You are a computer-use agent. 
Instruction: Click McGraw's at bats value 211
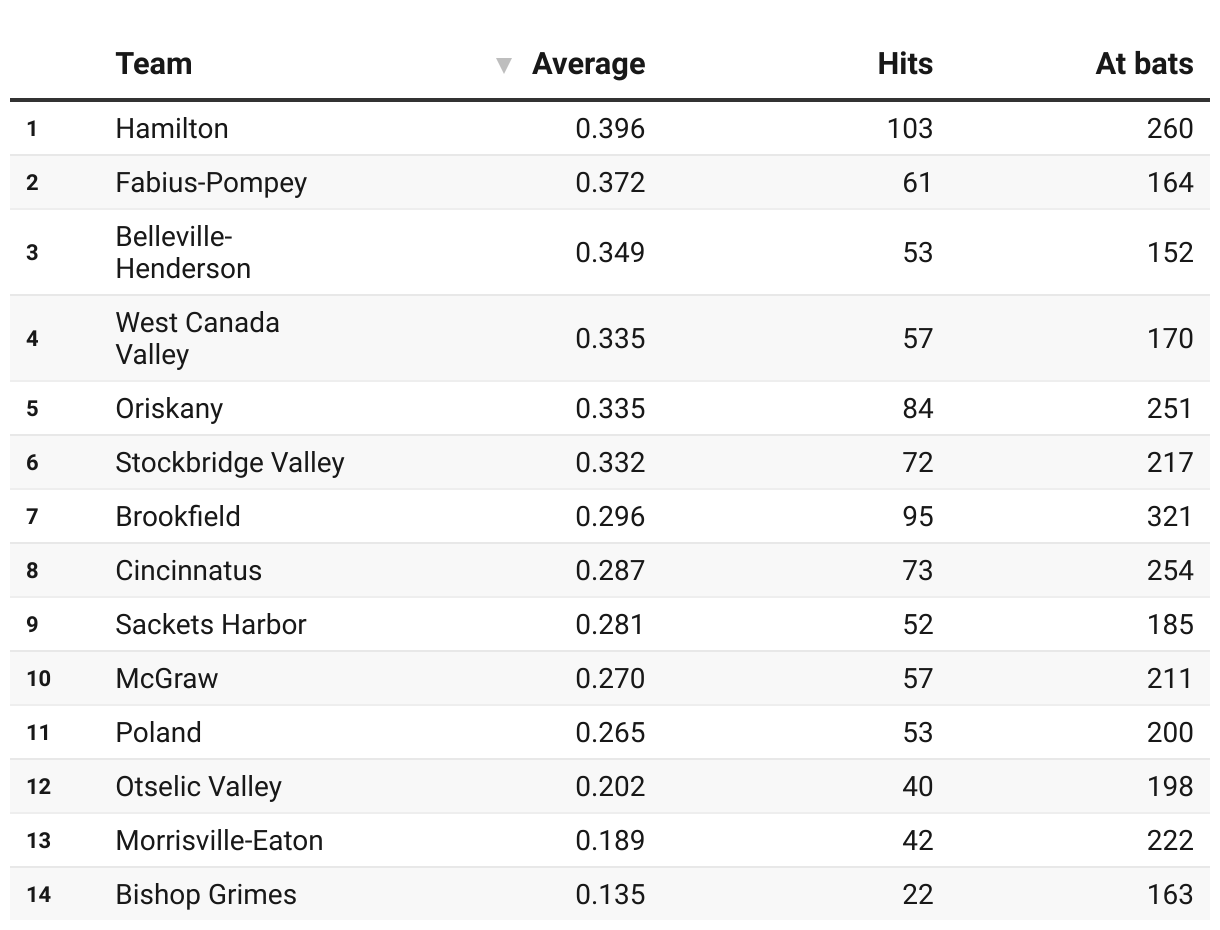click(1170, 678)
